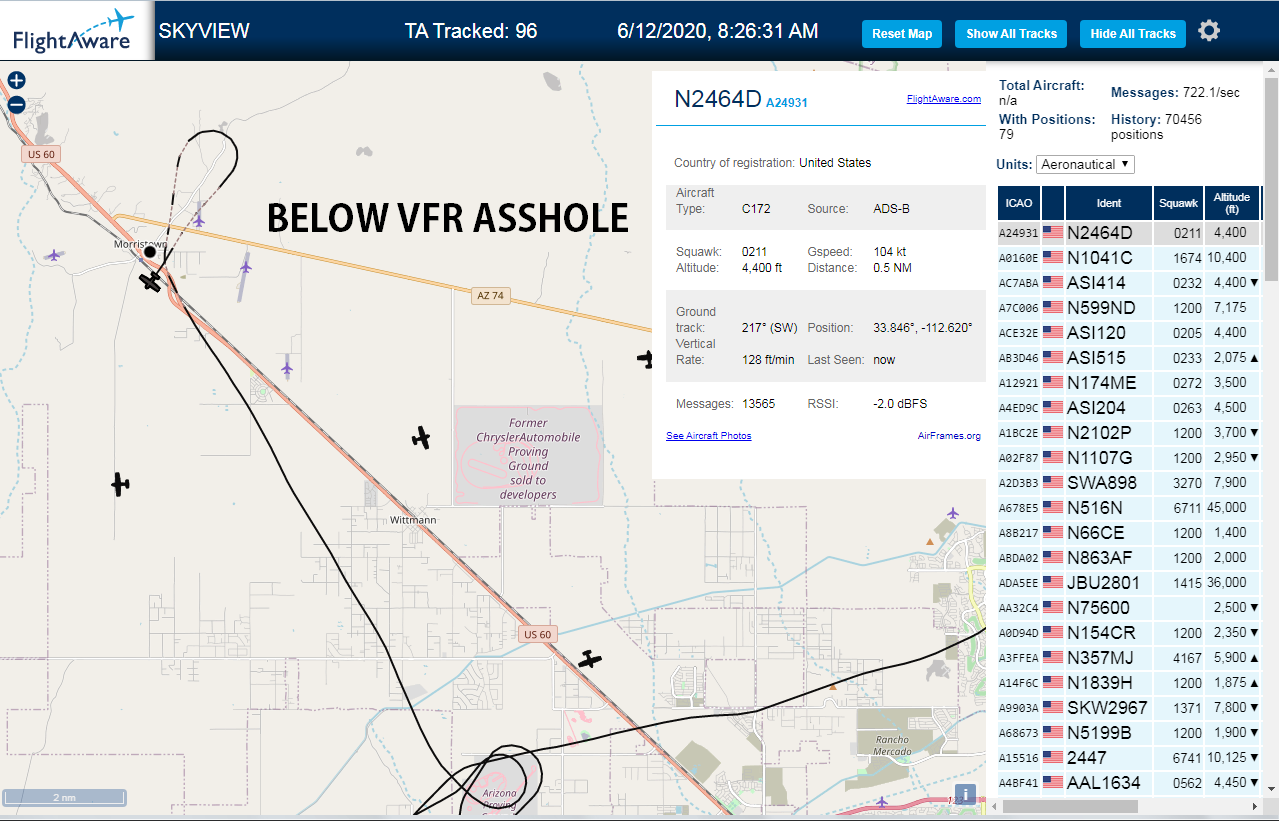This screenshot has height=821, width=1279.
Task: Click the map info 'i' icon
Action: click(x=965, y=795)
